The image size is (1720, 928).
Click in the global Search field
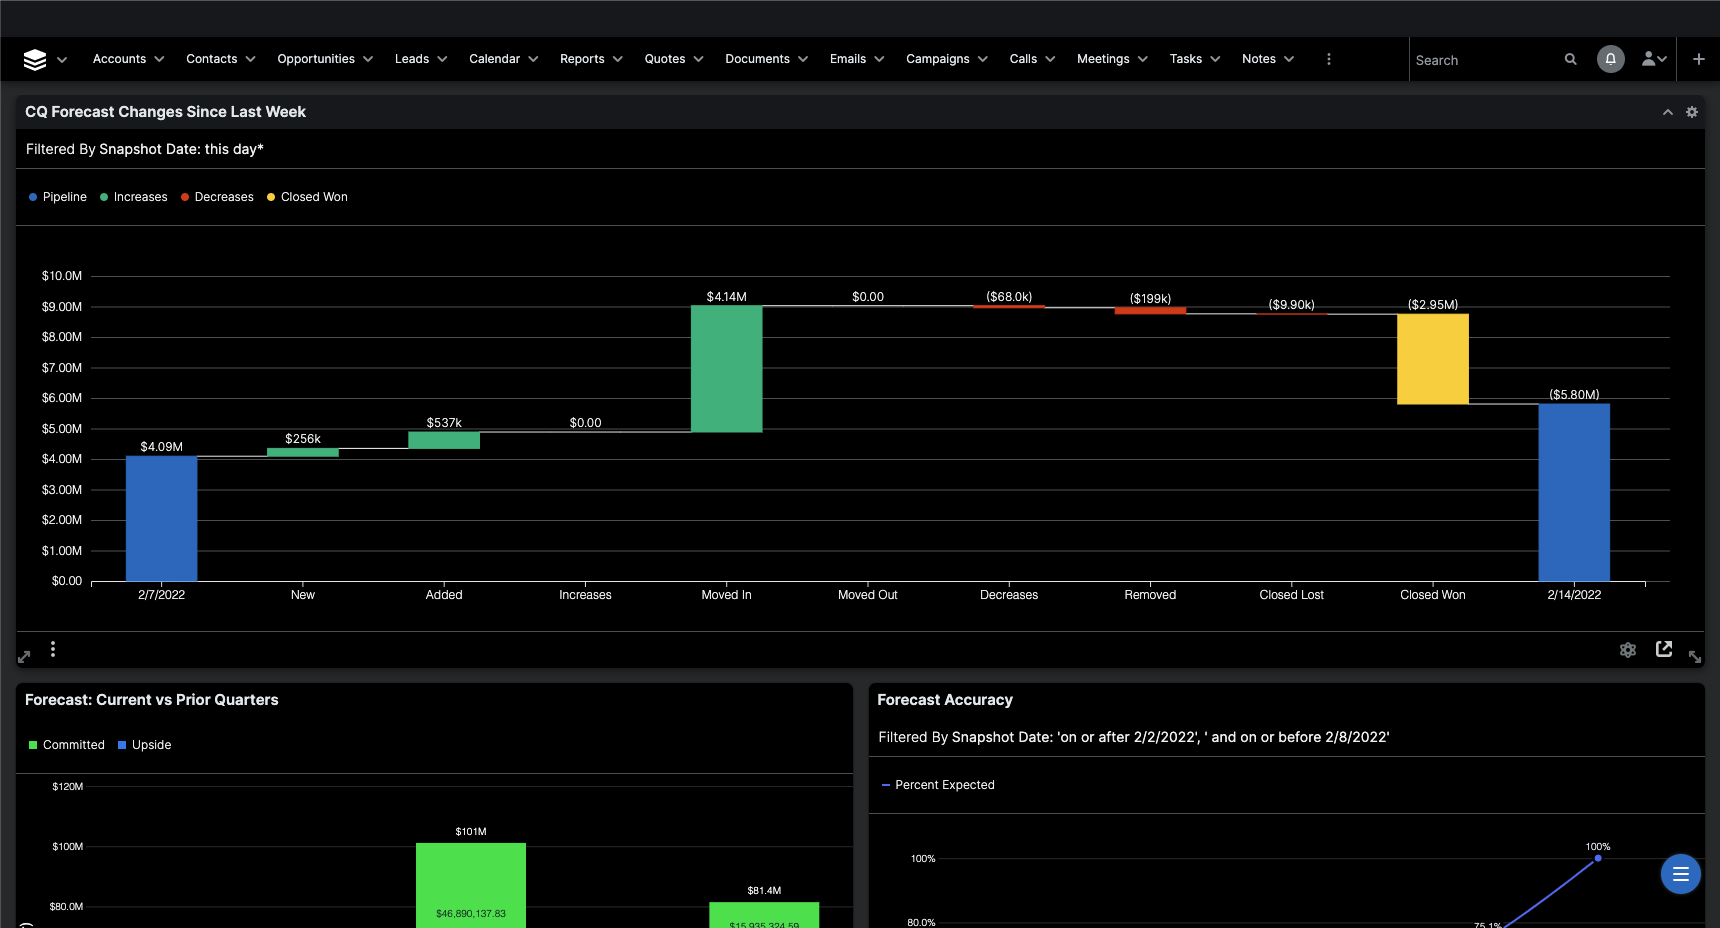click(x=1485, y=60)
